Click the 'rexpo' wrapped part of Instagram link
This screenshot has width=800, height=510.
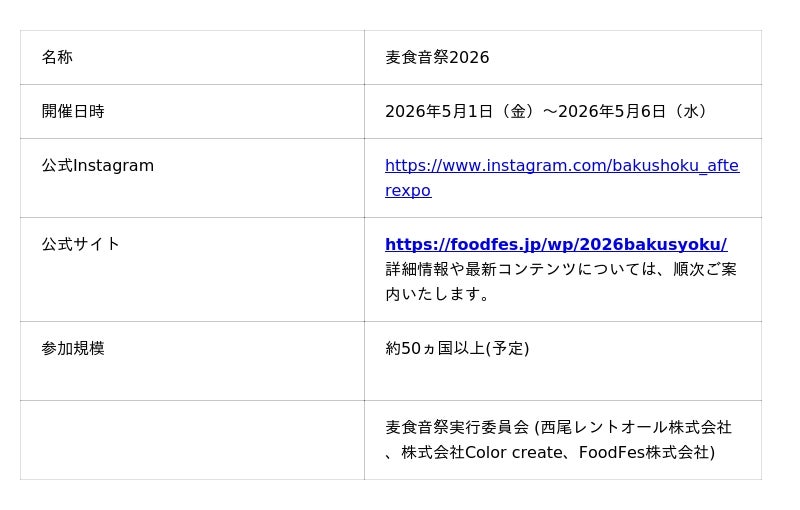tap(408, 191)
